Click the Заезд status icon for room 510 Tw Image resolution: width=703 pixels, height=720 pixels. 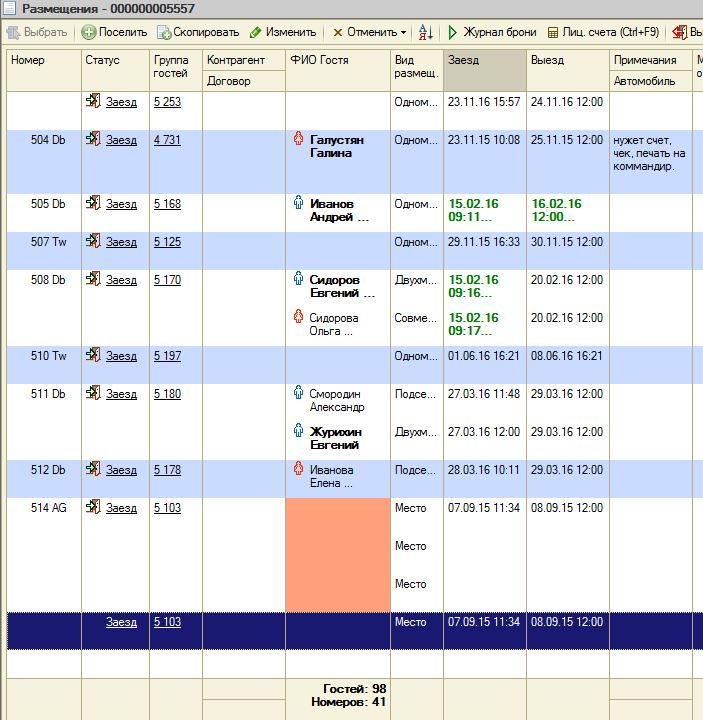click(x=93, y=355)
